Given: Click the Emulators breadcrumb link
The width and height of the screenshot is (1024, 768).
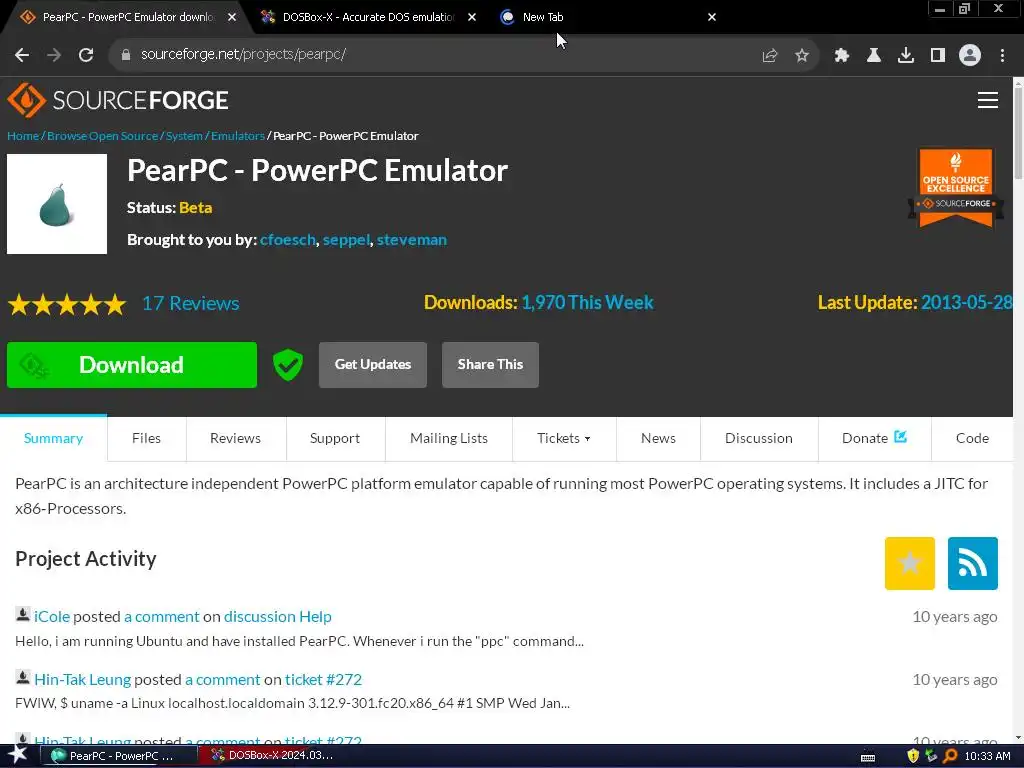Looking at the screenshot, I should [x=238, y=136].
